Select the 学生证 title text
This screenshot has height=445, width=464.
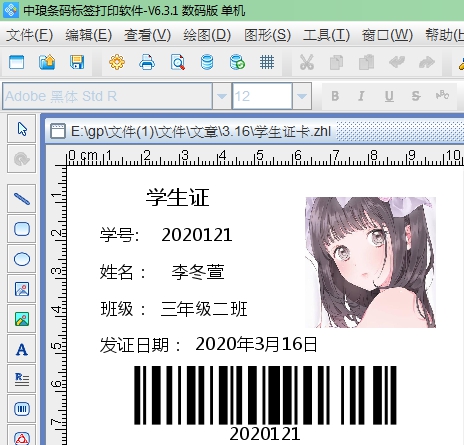point(177,197)
